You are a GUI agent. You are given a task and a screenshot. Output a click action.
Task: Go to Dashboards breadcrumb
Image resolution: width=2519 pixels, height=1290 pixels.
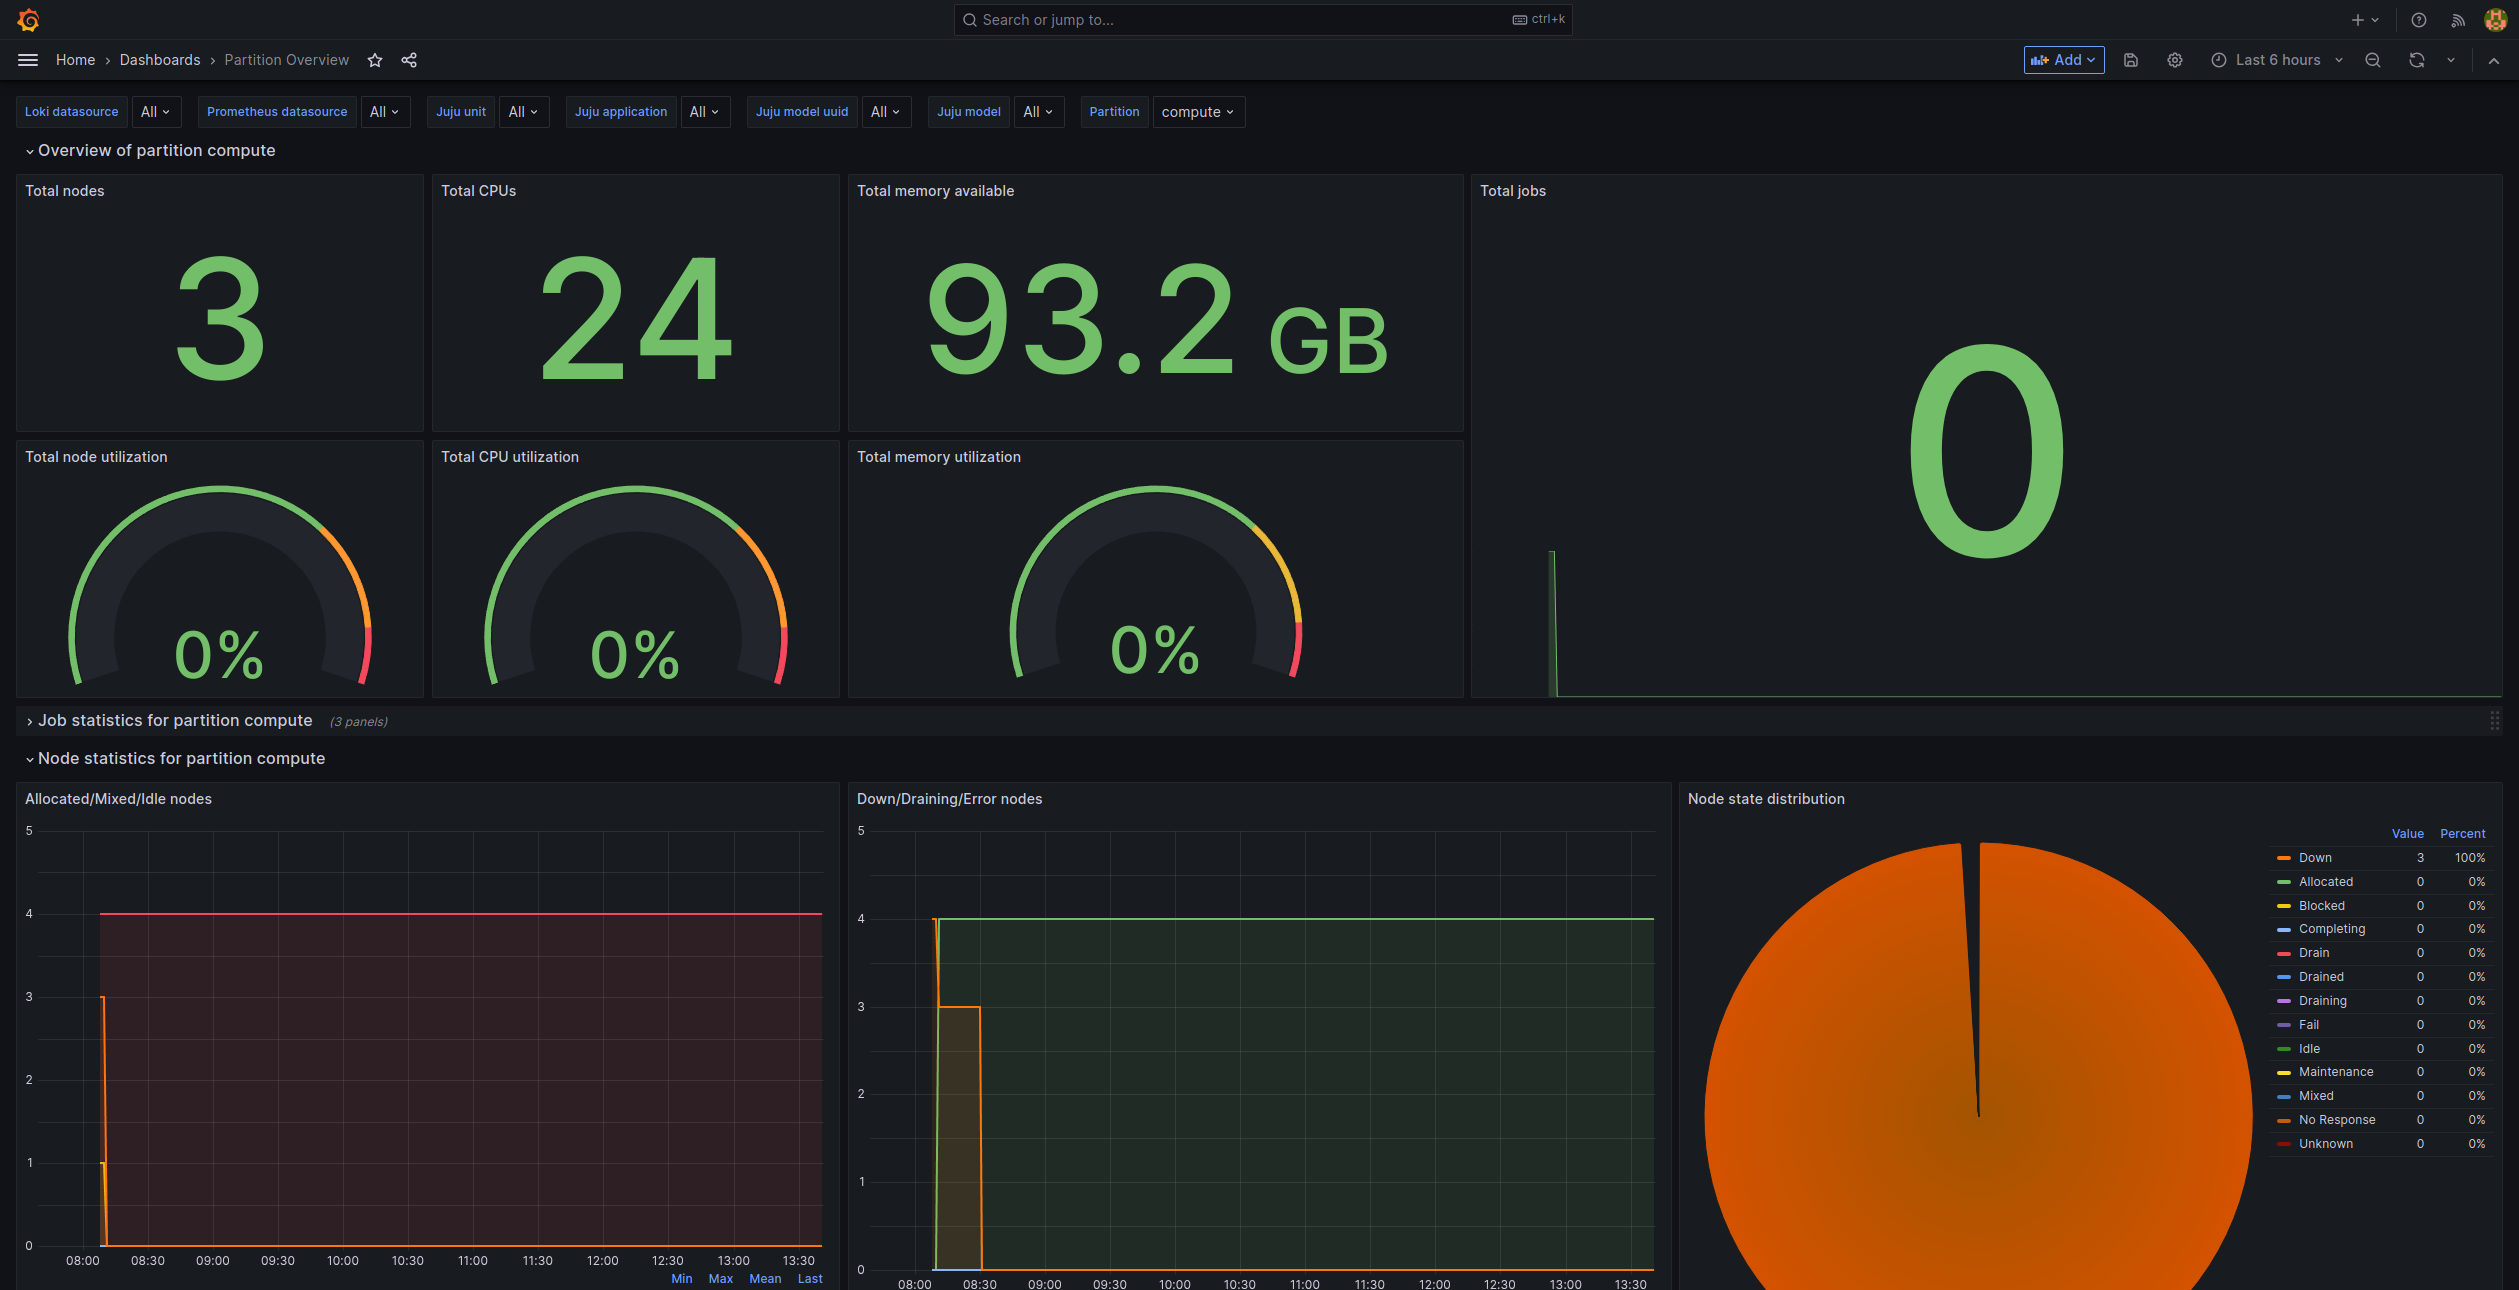pyautogui.click(x=160, y=60)
